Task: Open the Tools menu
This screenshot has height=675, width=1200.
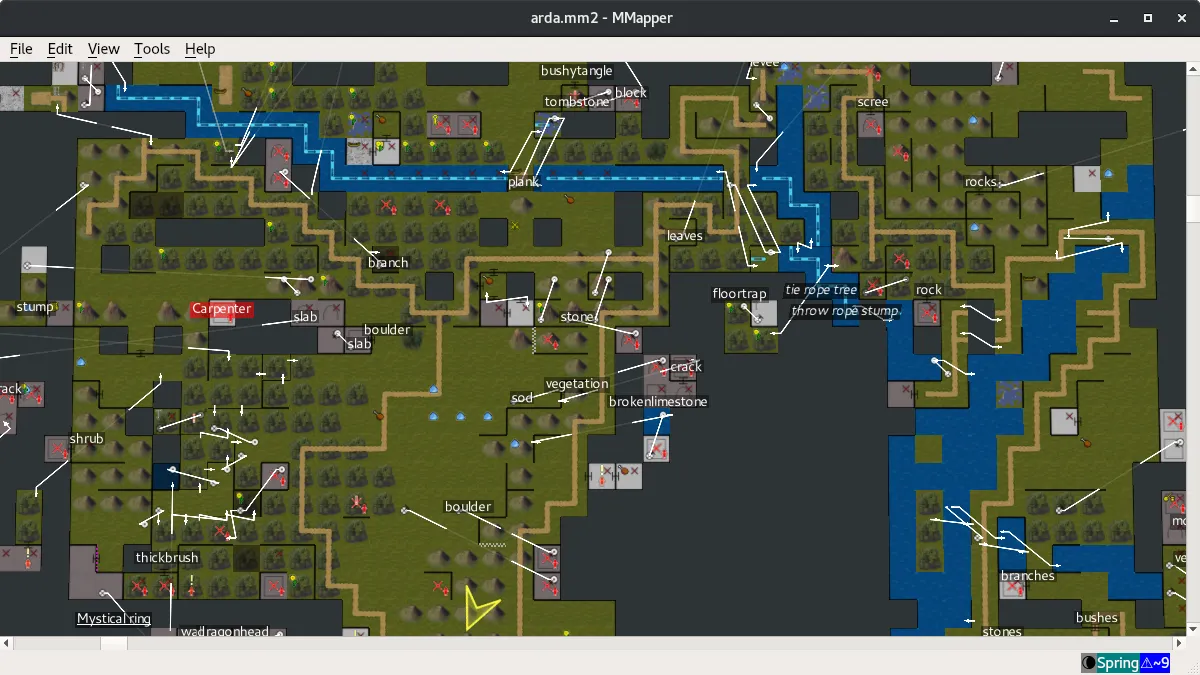Action: (x=152, y=48)
